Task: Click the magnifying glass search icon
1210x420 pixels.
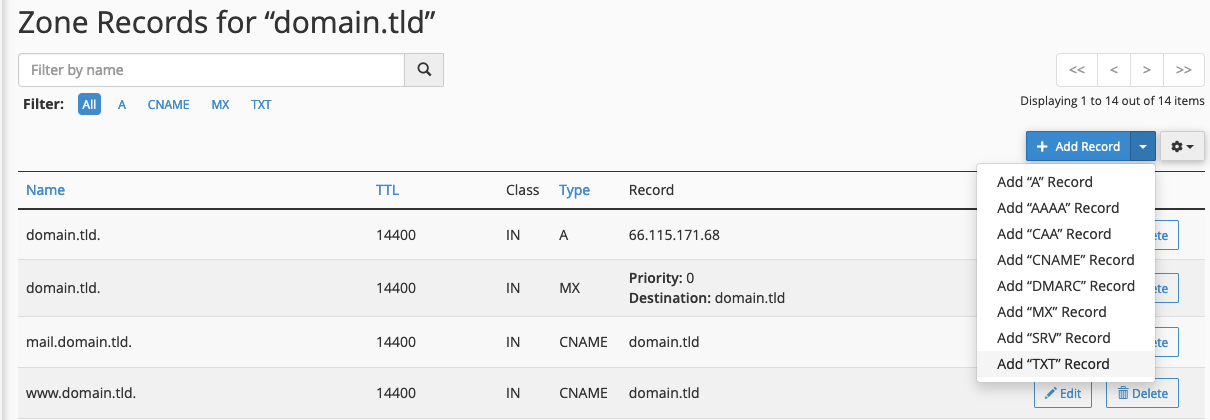Action: click(424, 70)
